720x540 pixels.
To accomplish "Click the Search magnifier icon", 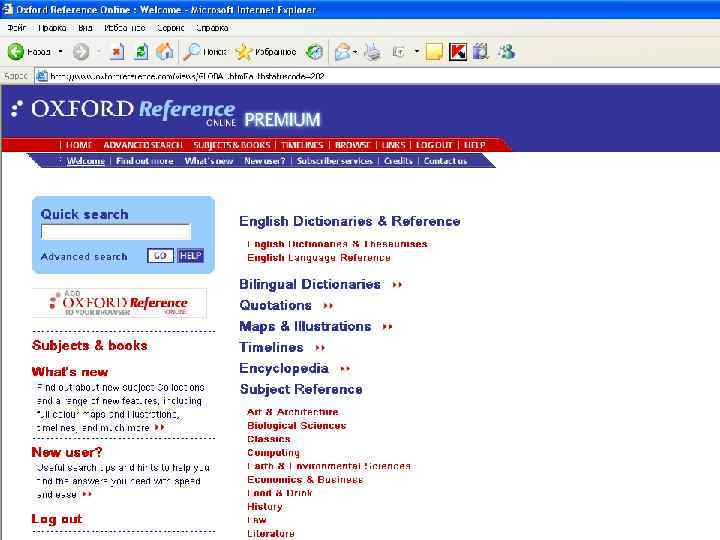I will coord(191,51).
